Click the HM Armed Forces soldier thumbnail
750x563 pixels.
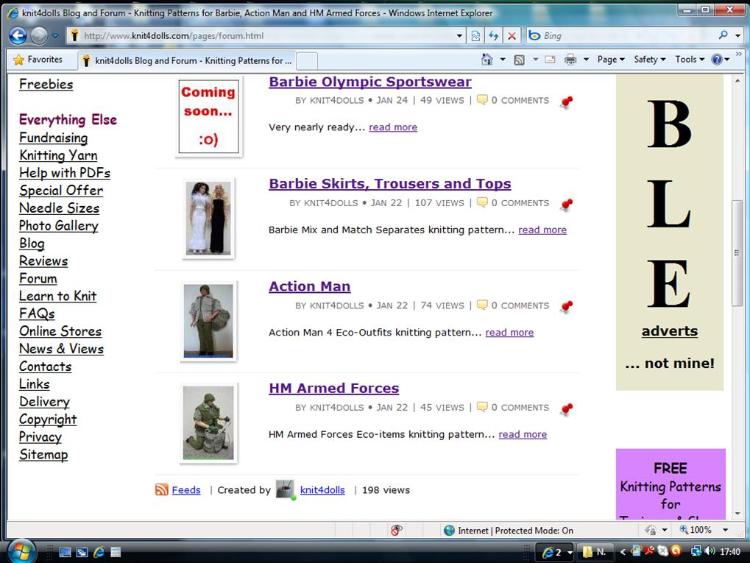coord(208,423)
